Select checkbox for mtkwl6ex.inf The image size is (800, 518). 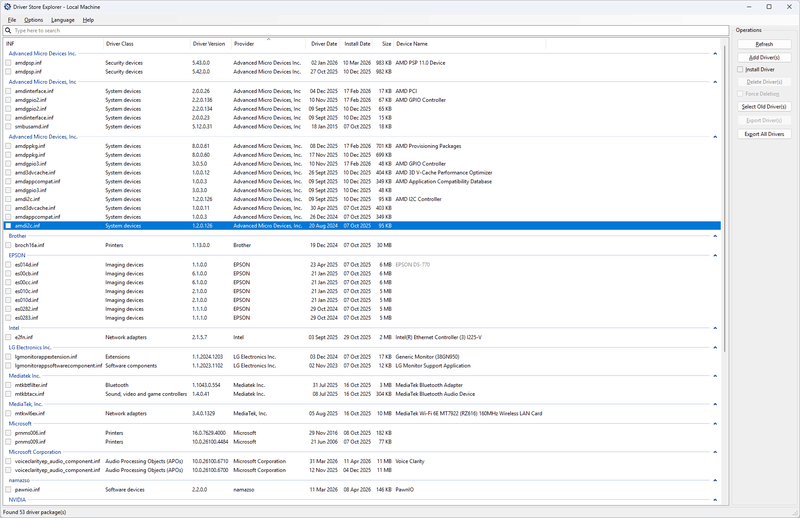pos(8,413)
